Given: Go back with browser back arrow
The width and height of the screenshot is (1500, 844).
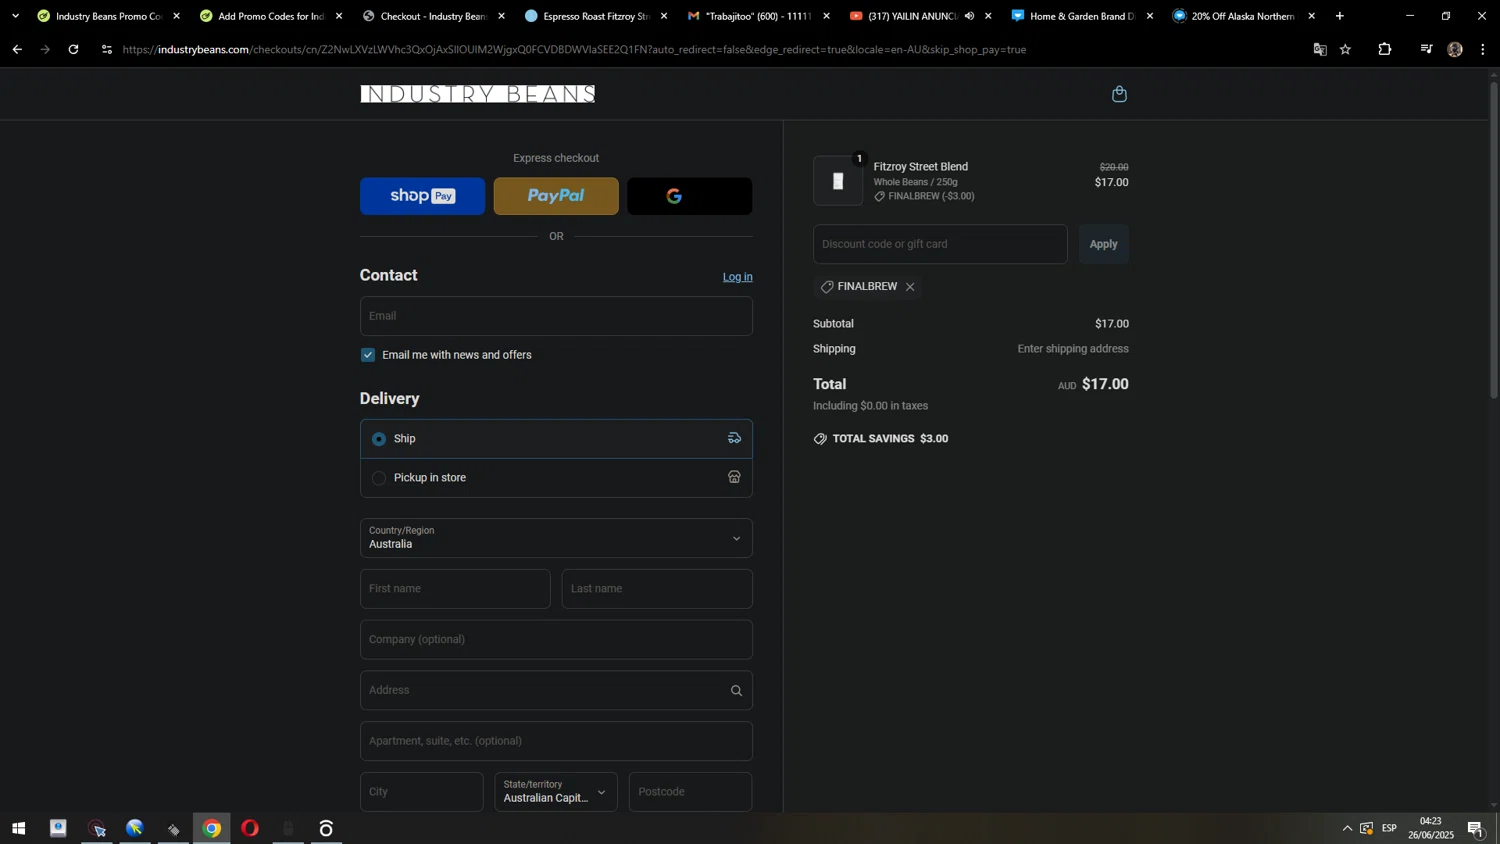Looking at the screenshot, I should [x=17, y=49].
